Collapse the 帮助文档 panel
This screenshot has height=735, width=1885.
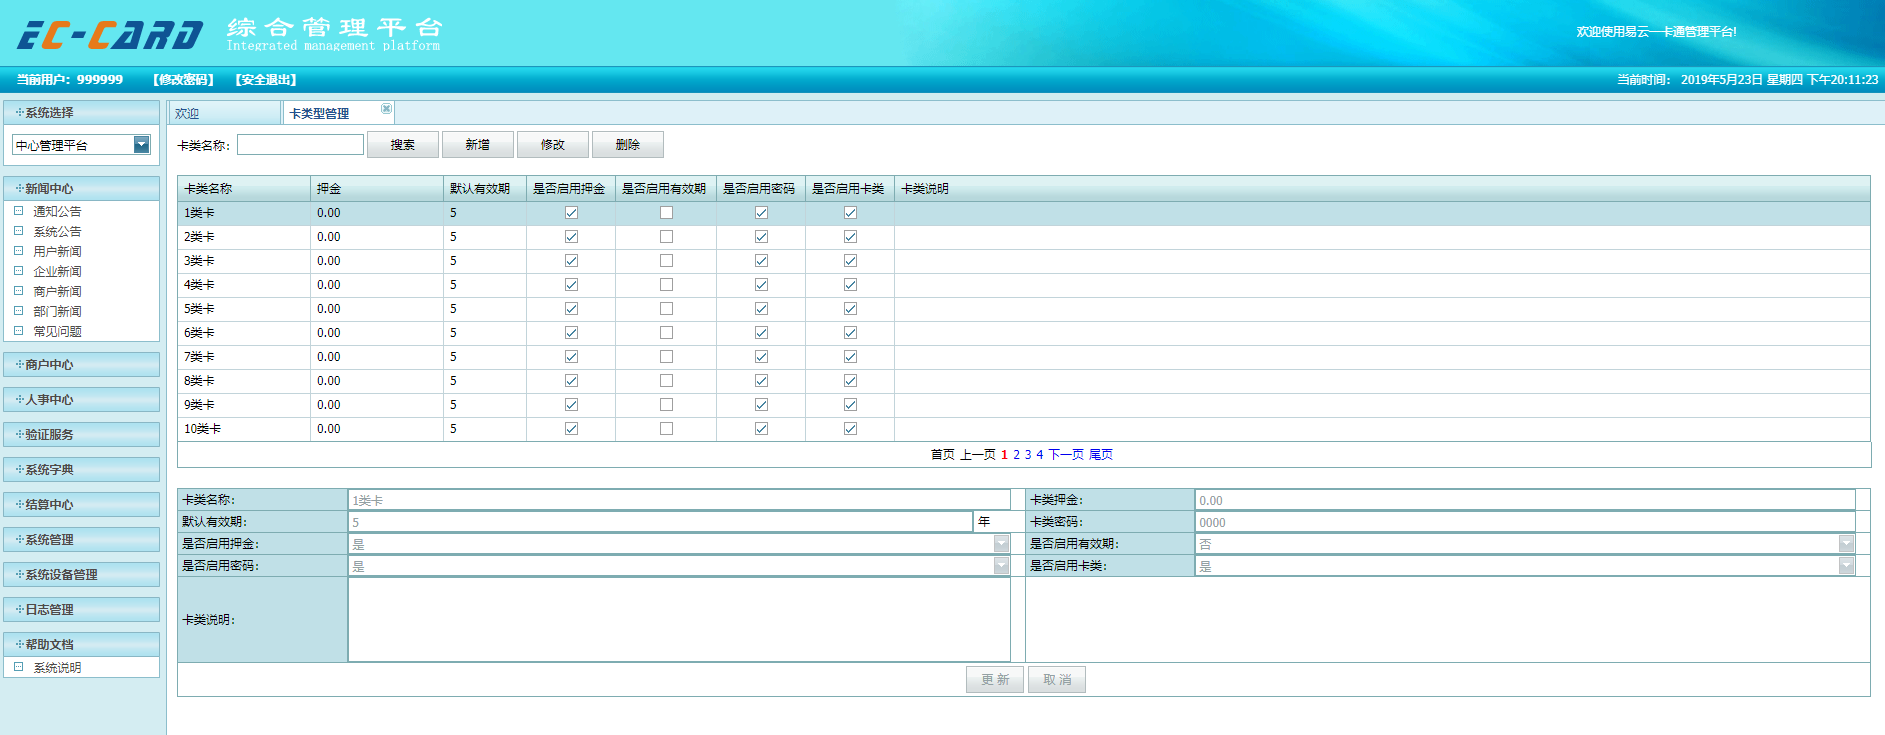(82, 644)
